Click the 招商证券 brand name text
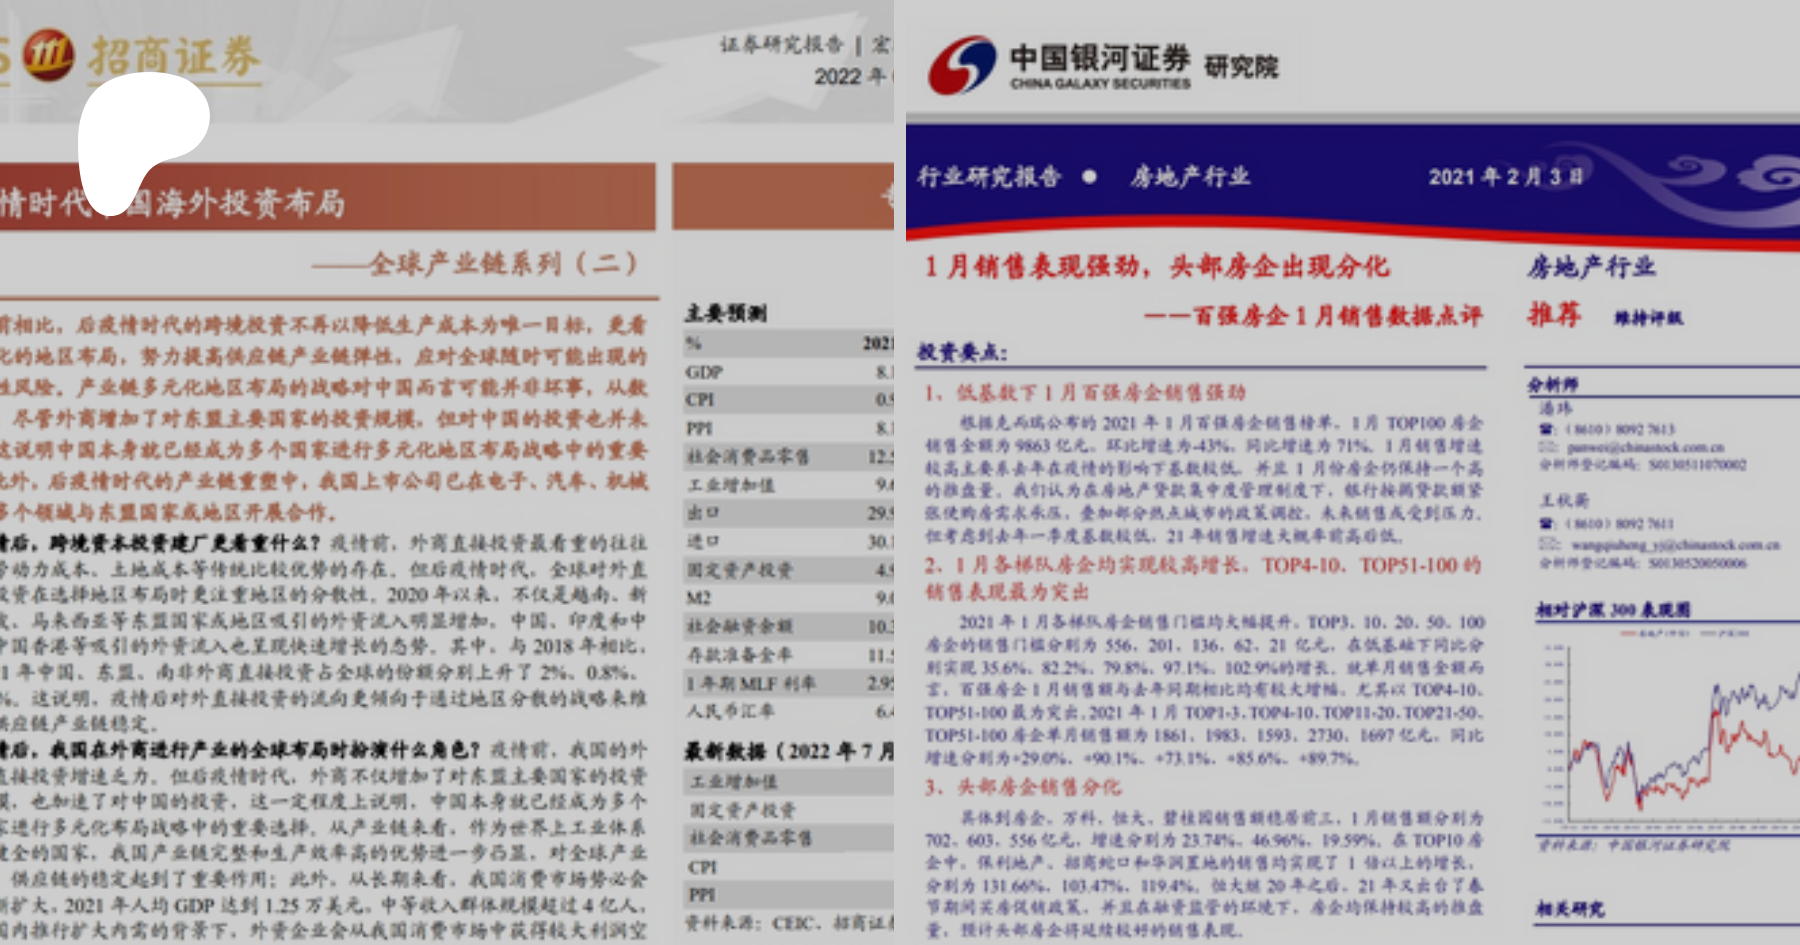1800x945 pixels. (174, 57)
